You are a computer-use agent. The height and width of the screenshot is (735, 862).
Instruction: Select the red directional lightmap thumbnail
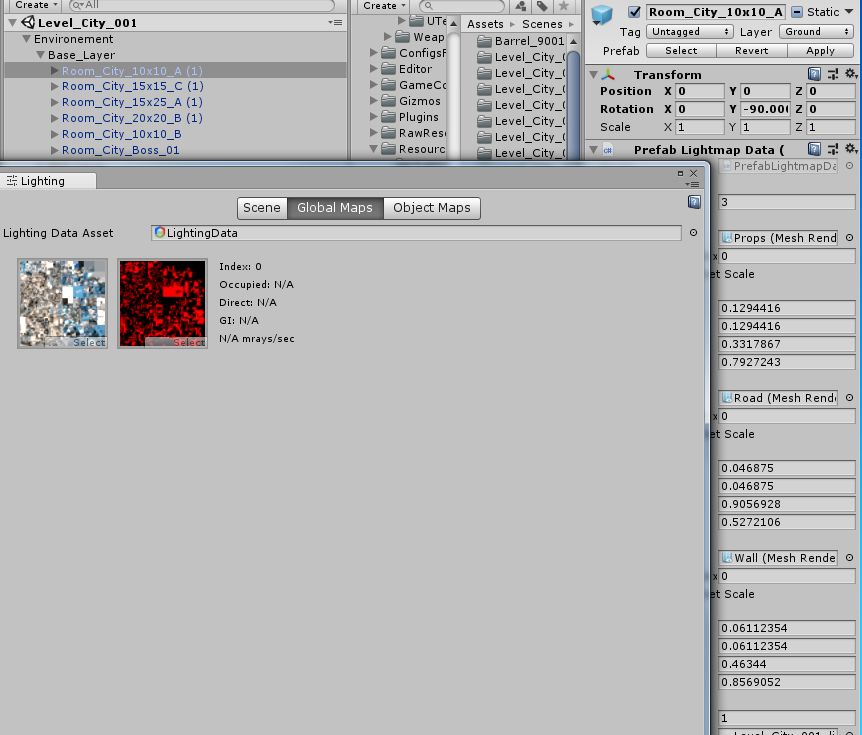pos(162,303)
